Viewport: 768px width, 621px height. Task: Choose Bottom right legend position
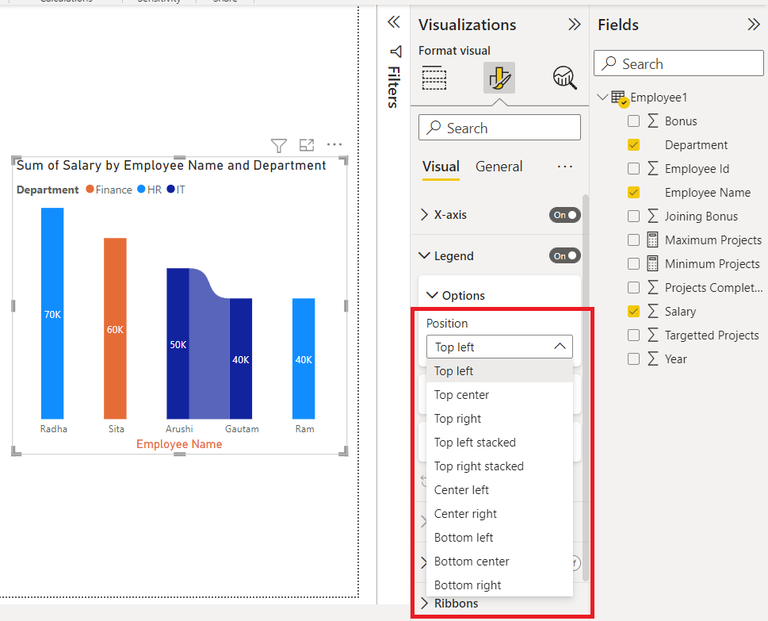coord(499,585)
